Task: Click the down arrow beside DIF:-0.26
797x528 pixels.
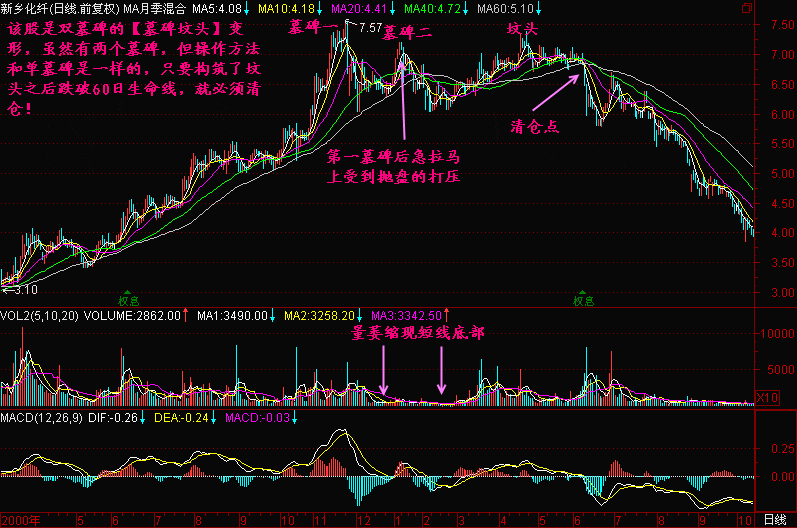Action: [145, 417]
